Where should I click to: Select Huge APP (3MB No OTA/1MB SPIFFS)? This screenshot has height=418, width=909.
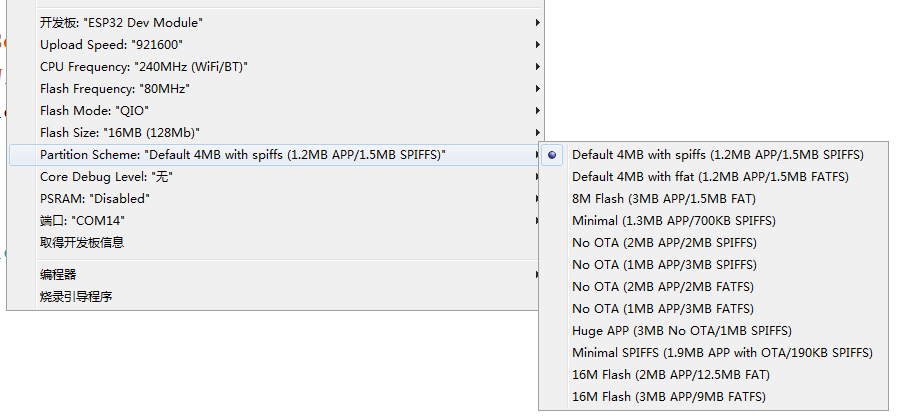pos(714,331)
